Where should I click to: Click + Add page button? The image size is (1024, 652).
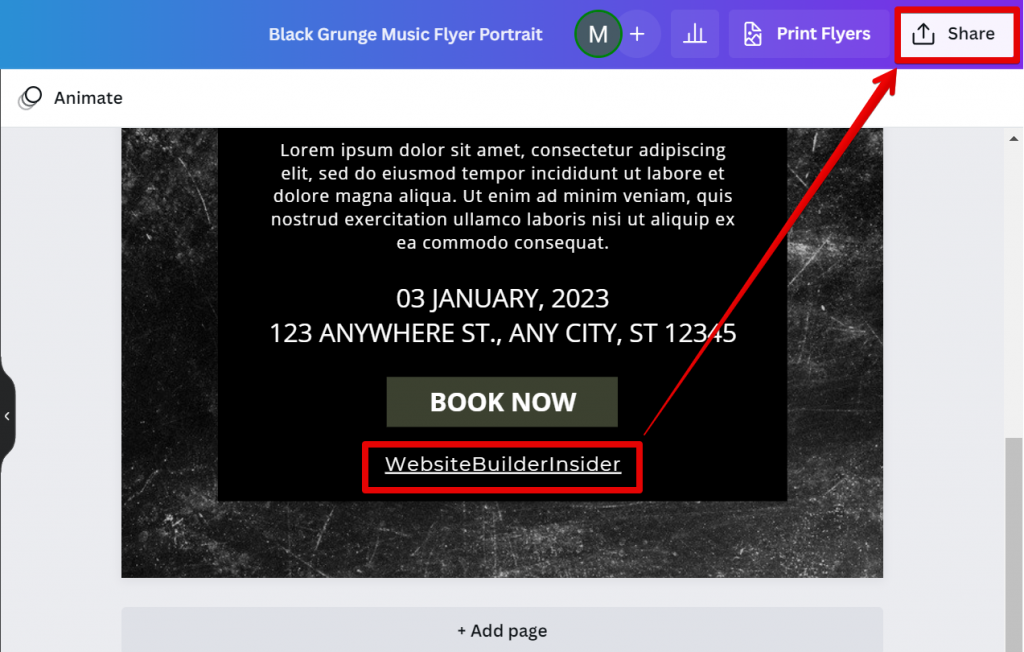[502, 630]
